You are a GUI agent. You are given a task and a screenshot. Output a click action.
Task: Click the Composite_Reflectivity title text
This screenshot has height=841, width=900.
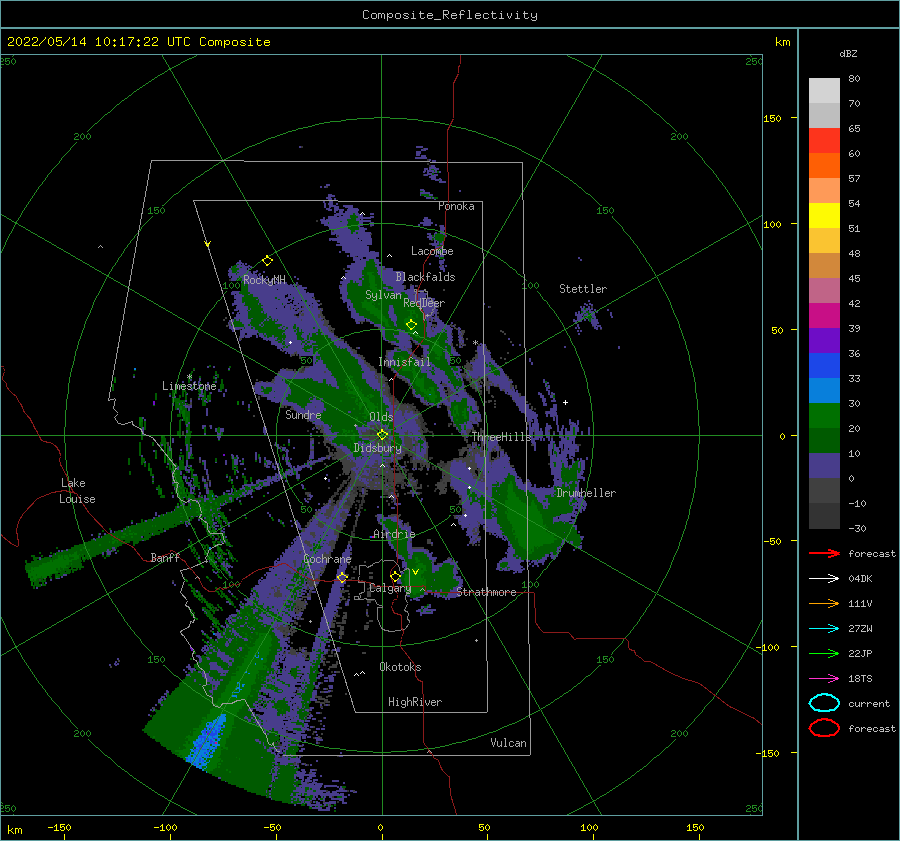pyautogui.click(x=450, y=15)
